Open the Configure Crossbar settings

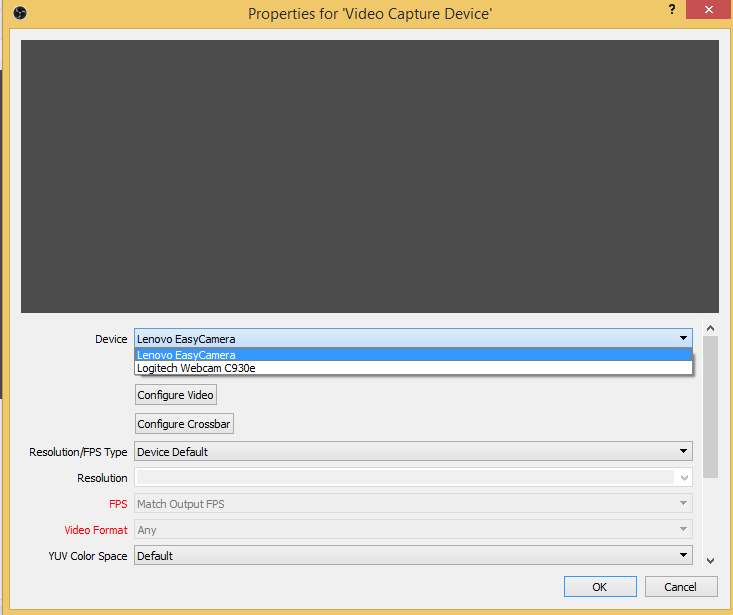pyautogui.click(x=184, y=424)
